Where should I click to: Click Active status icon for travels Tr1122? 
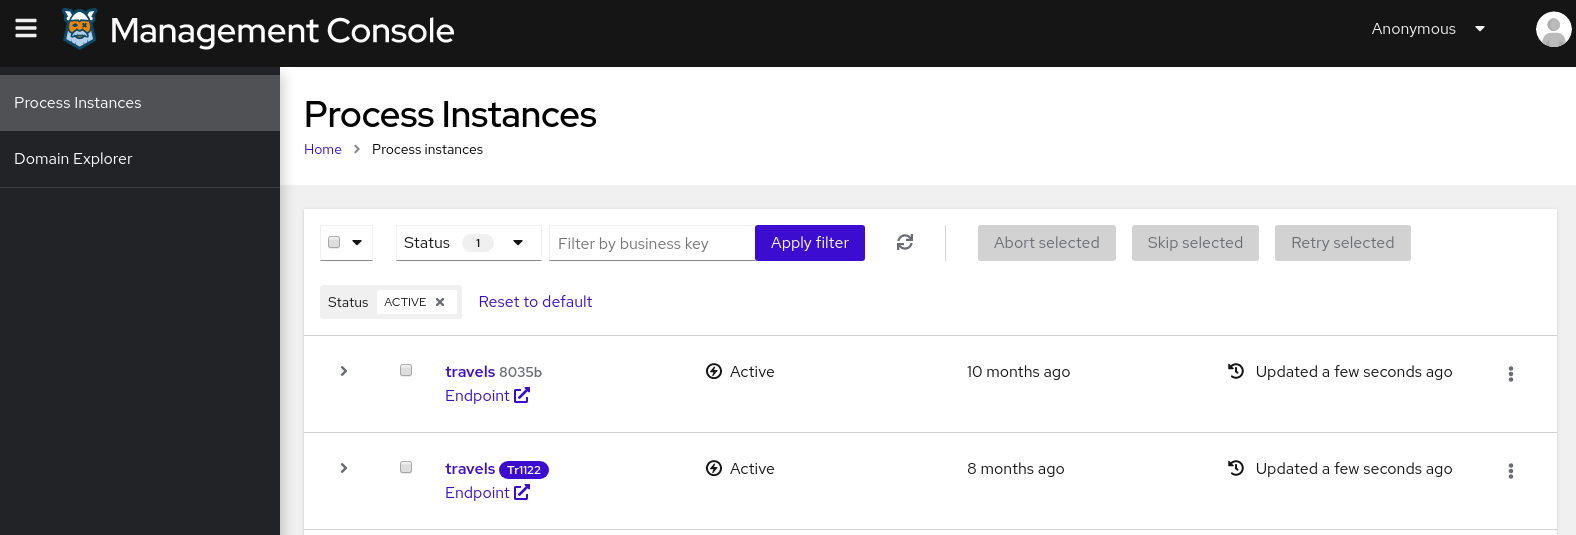[714, 469]
